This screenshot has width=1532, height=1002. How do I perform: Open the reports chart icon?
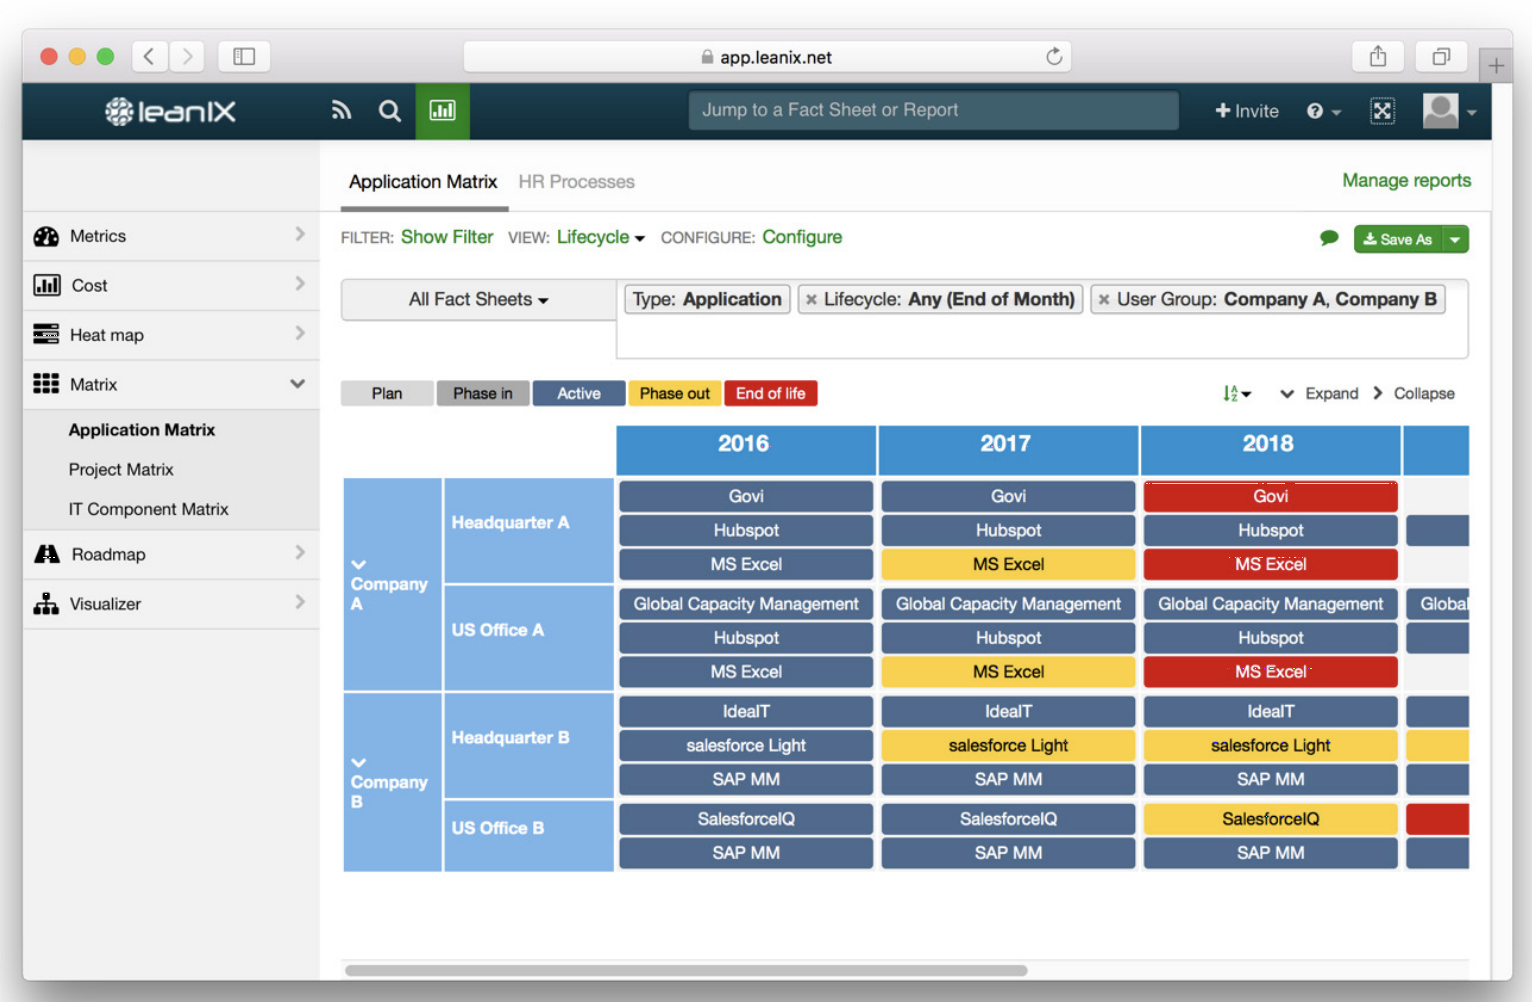(442, 111)
